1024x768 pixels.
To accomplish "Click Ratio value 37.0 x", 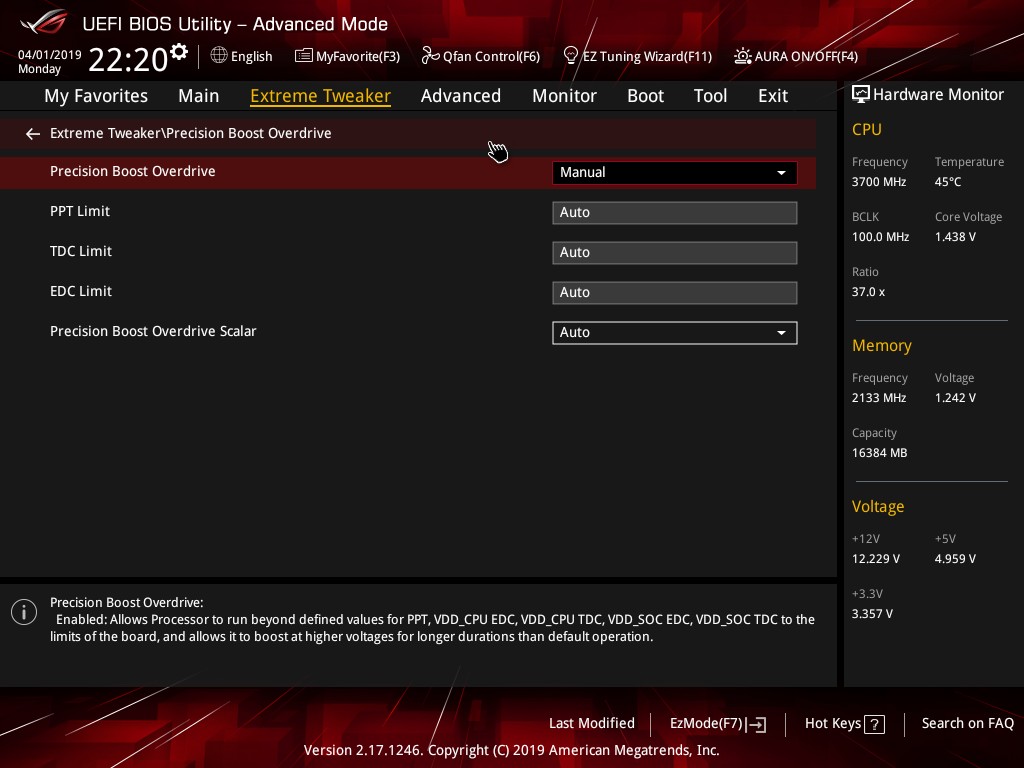I will coord(868,291).
